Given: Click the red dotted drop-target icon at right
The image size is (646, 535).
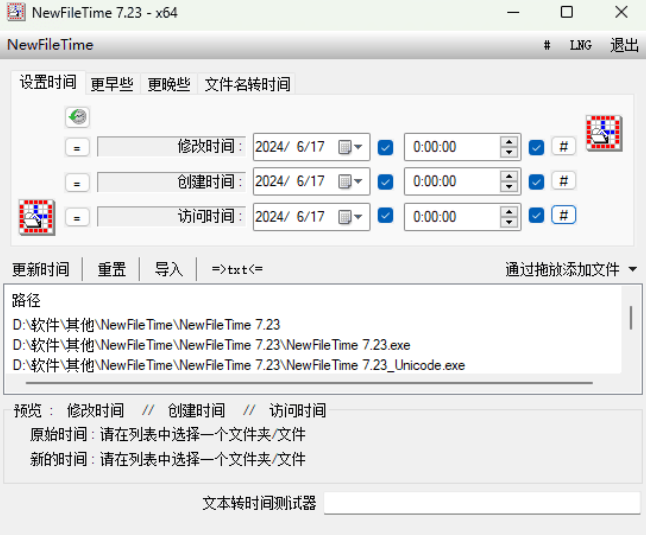Looking at the screenshot, I should [x=604, y=133].
